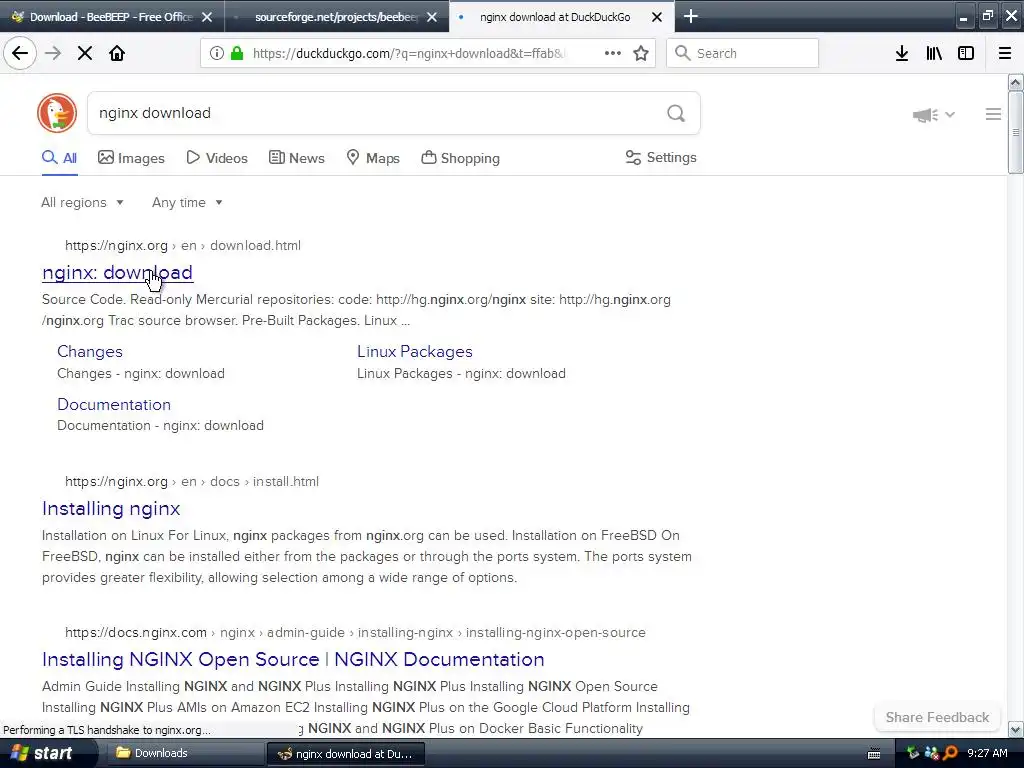Select nginx download taskbar window button

(345, 754)
